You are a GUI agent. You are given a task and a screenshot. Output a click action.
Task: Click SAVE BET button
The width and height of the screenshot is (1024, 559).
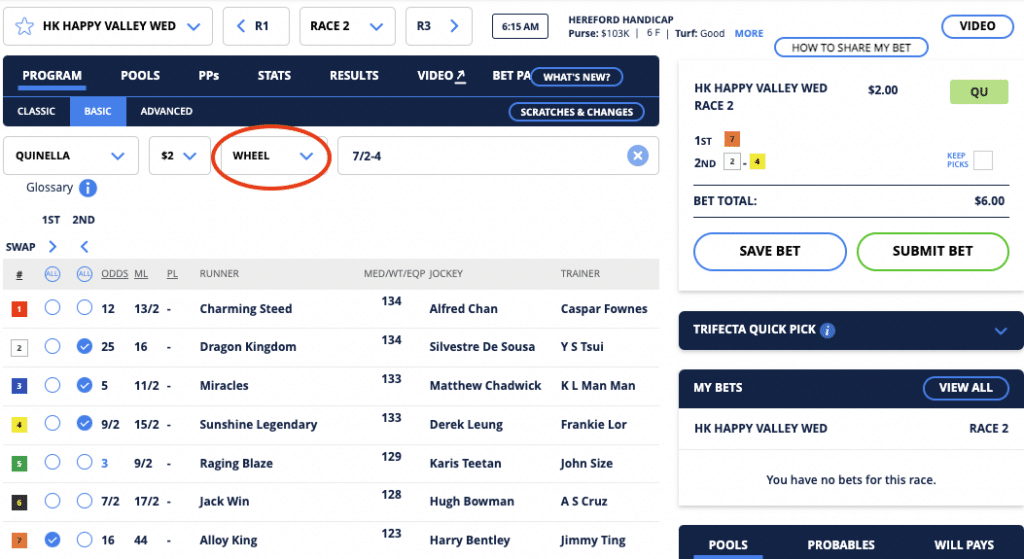coord(769,251)
